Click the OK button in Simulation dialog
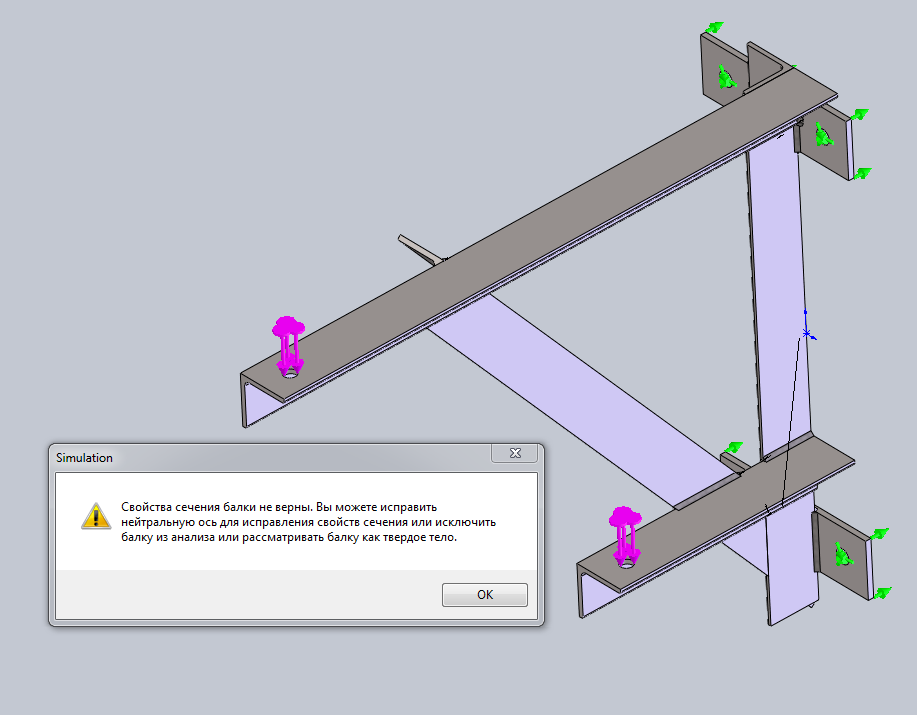Viewport: 917px width, 715px height. coord(485,595)
